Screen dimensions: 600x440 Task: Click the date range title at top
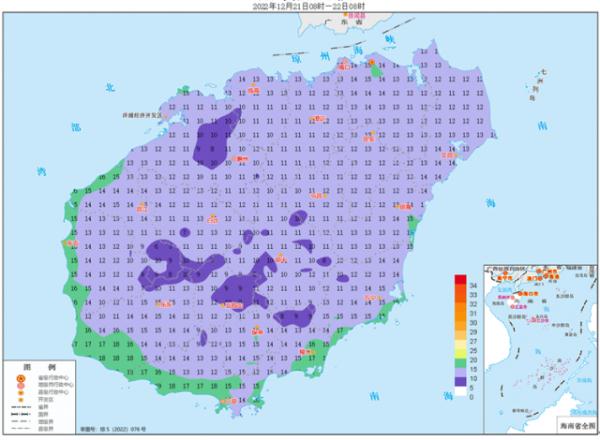300,5
